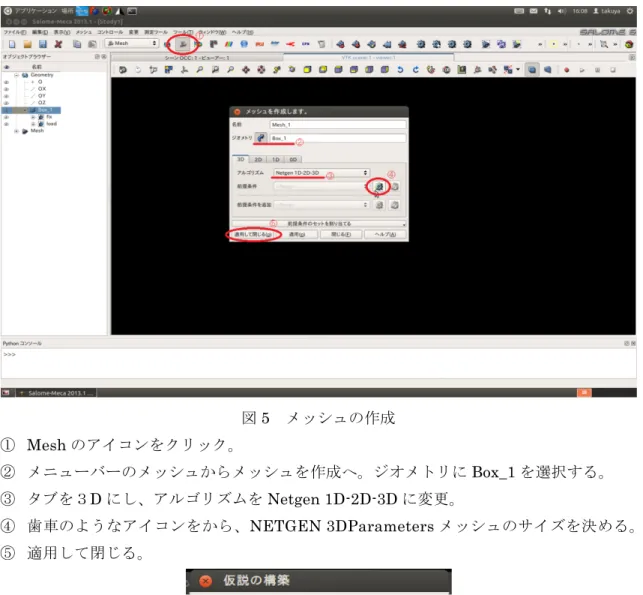This screenshot has width=643, height=595.
Task: Click the 適用して閉じる button
Action: (x=253, y=235)
